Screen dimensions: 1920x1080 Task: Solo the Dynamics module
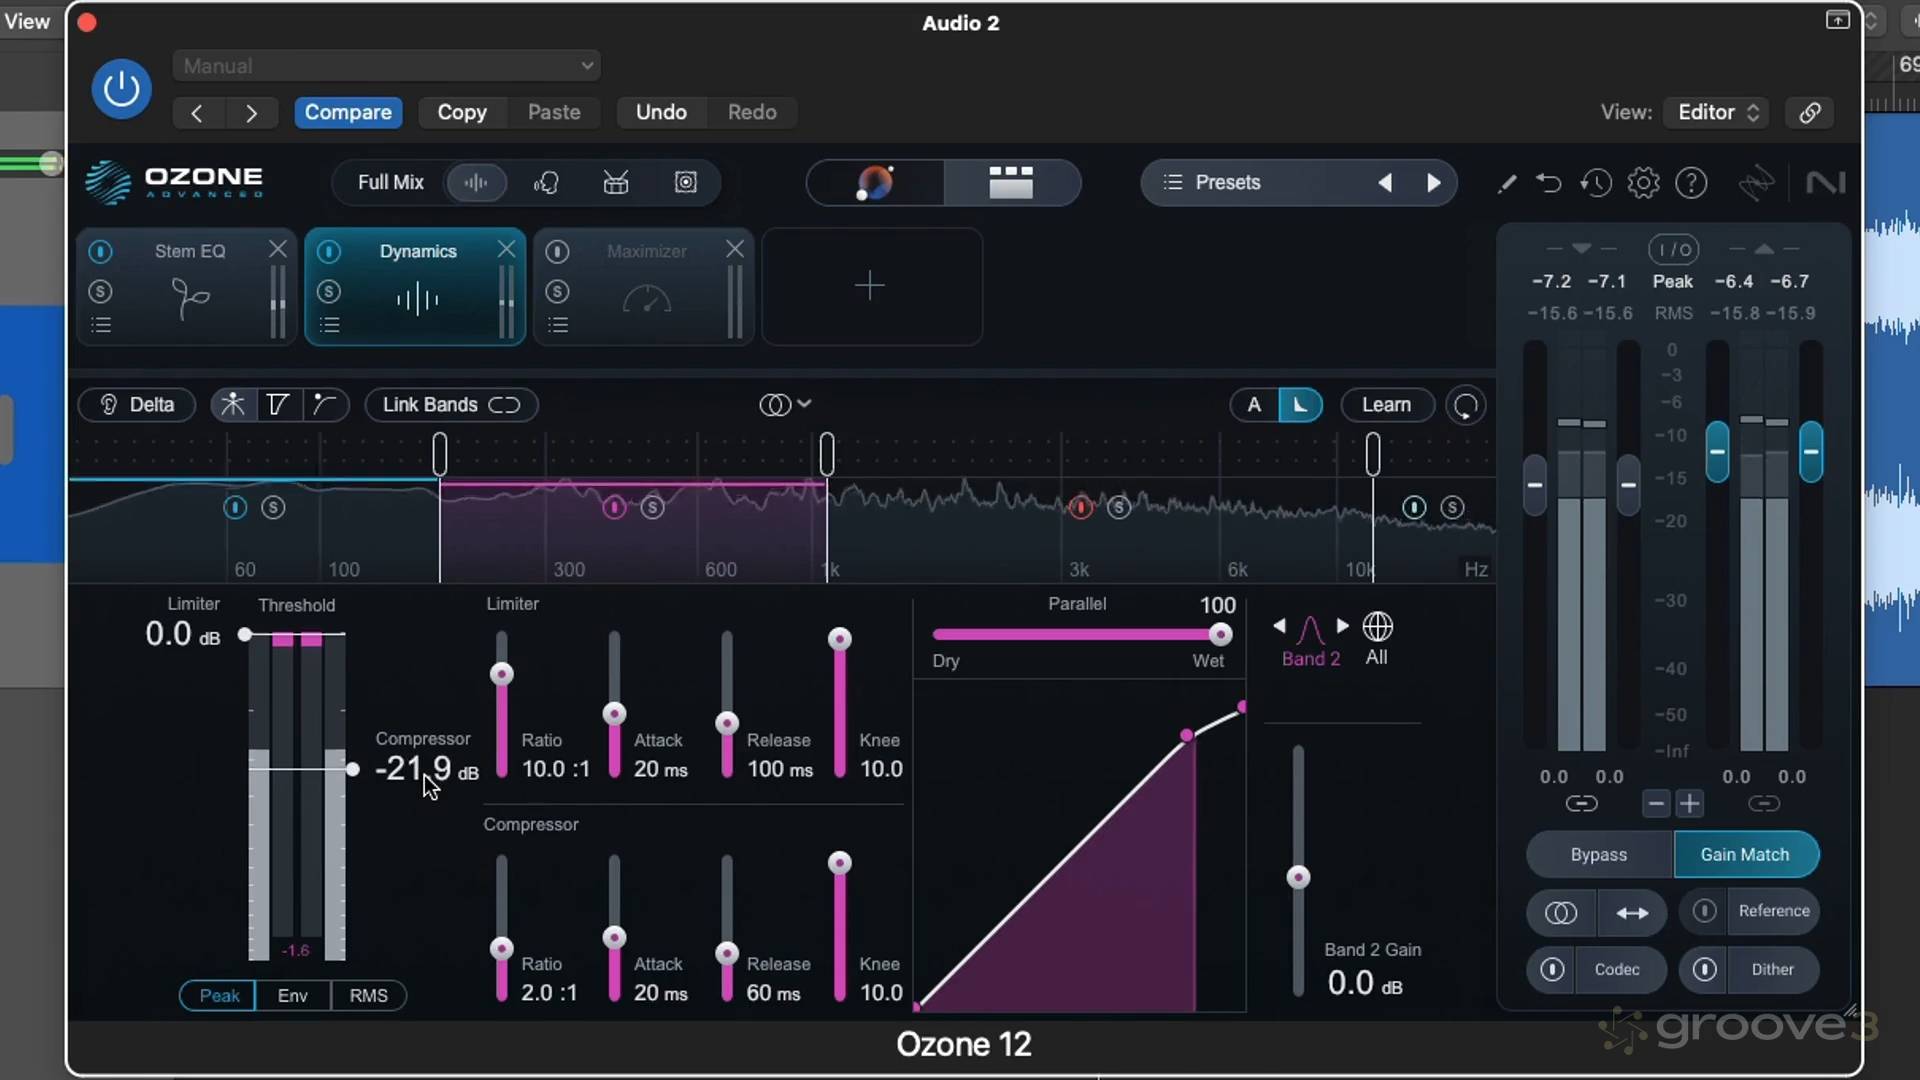pos(329,291)
